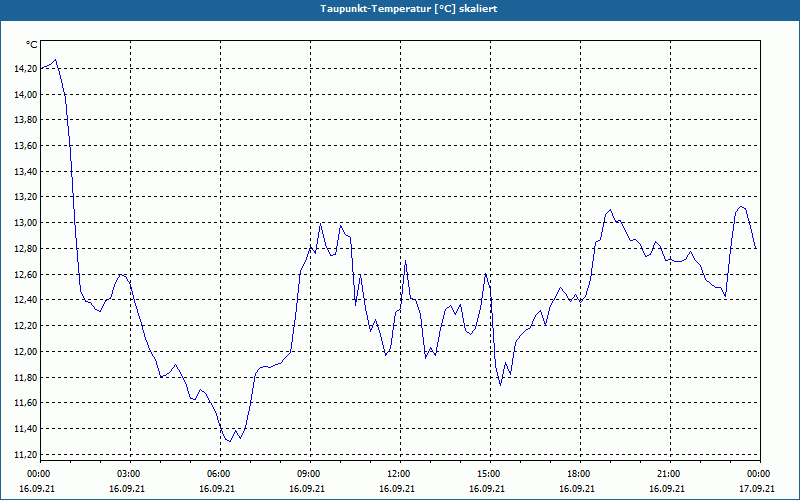Image resolution: width=800 pixels, height=500 pixels.
Task: Click the 13,80 y-axis label
Action: coord(26,120)
